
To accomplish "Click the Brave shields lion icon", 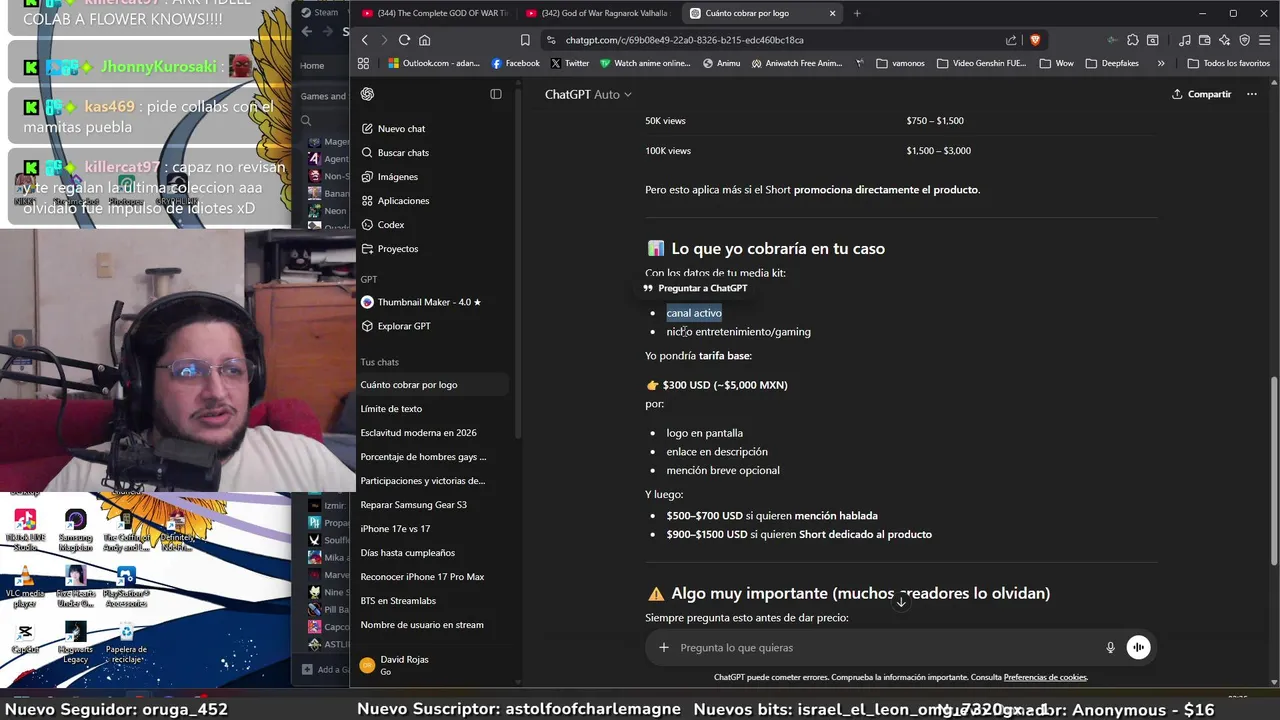I will (x=1035, y=40).
